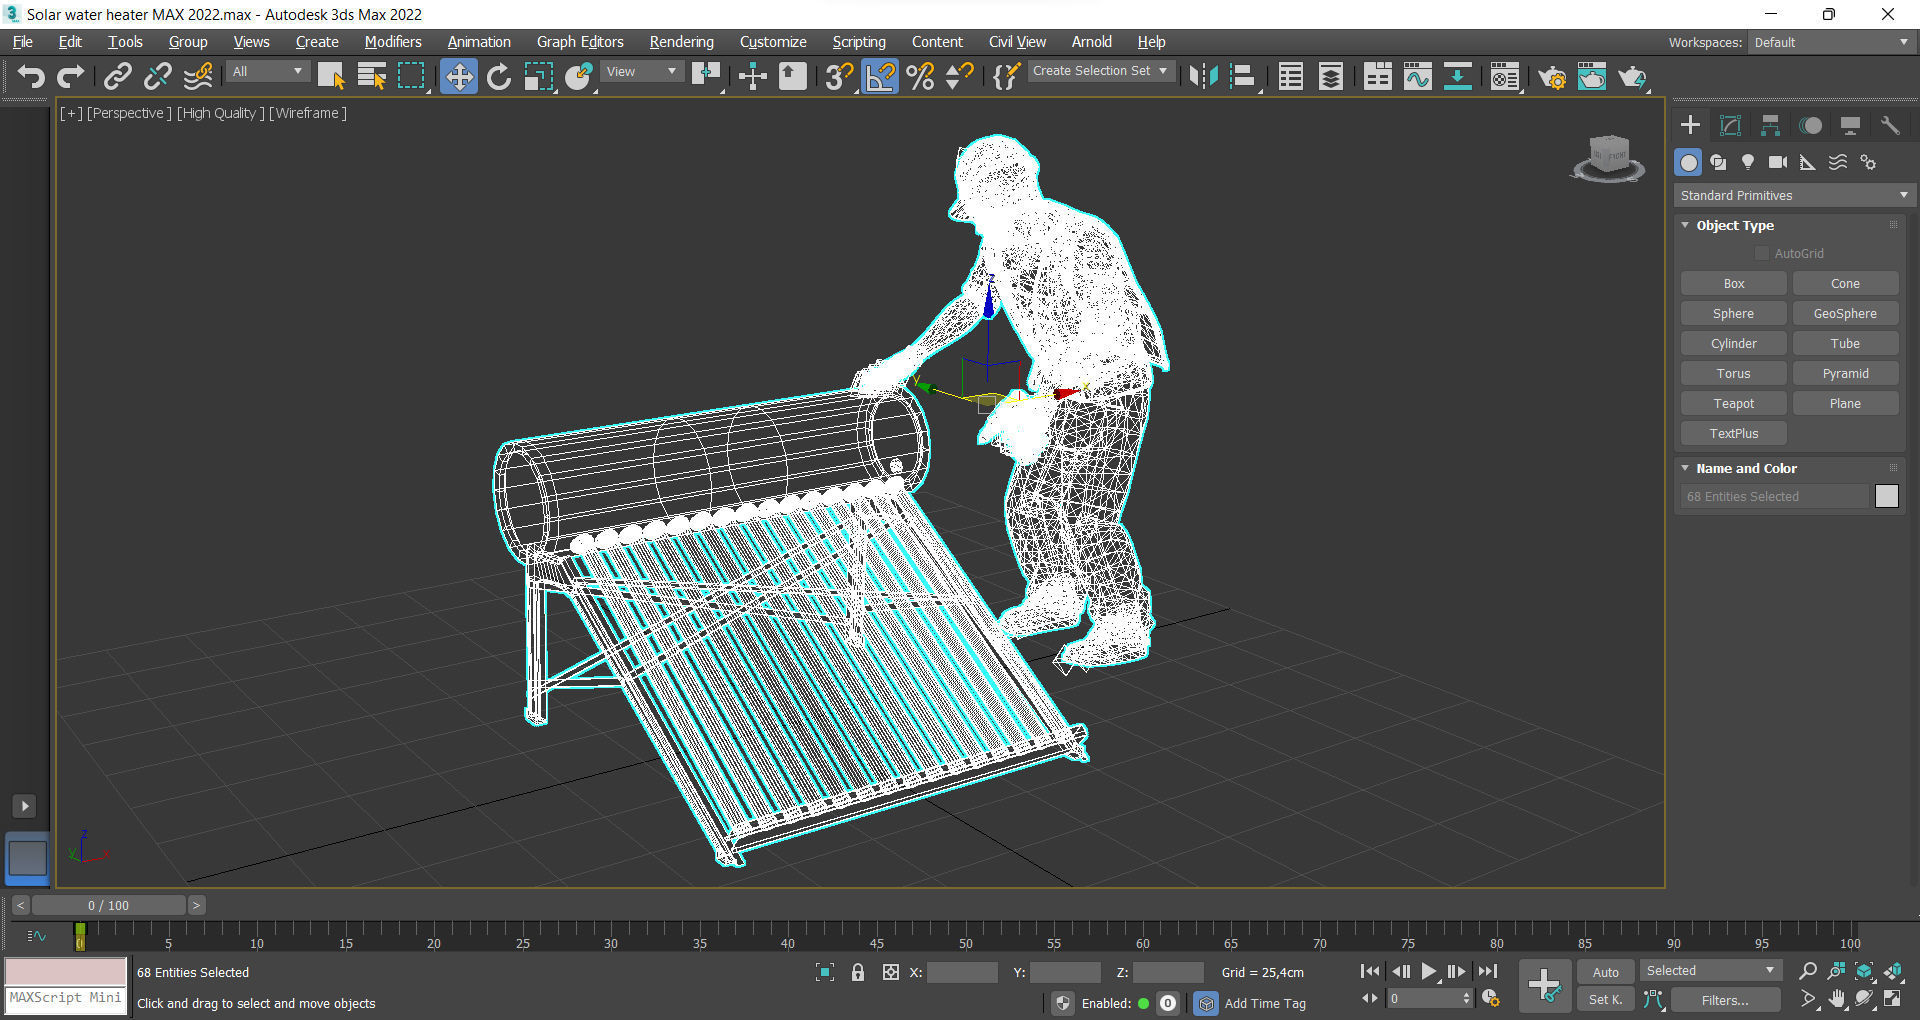This screenshot has height=1020, width=1920.
Task: Click the Undo arrow icon
Action: [31, 76]
